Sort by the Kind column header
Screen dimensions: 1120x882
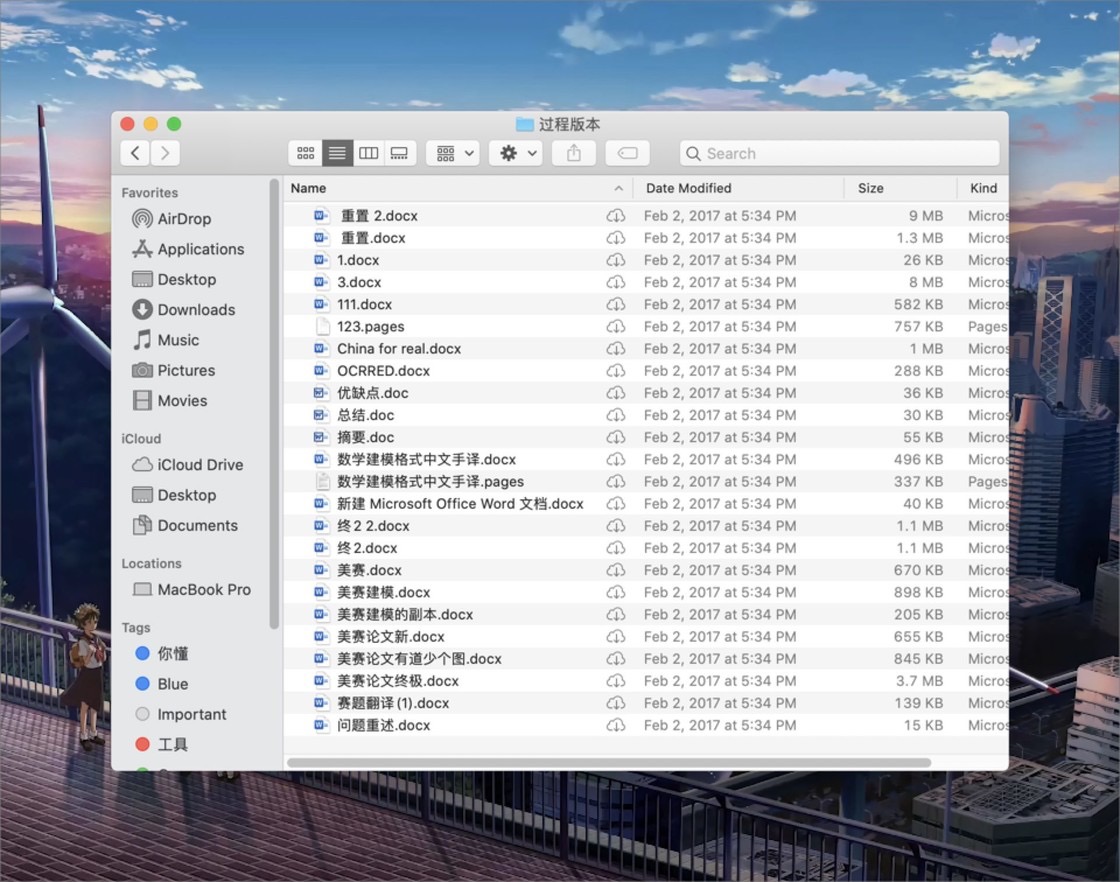tap(983, 189)
